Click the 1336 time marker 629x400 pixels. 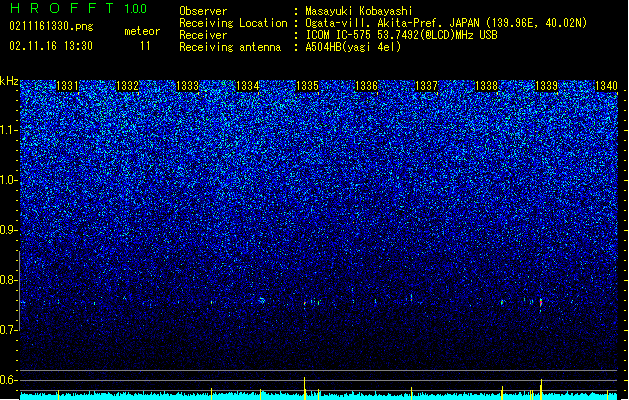tap(367, 86)
